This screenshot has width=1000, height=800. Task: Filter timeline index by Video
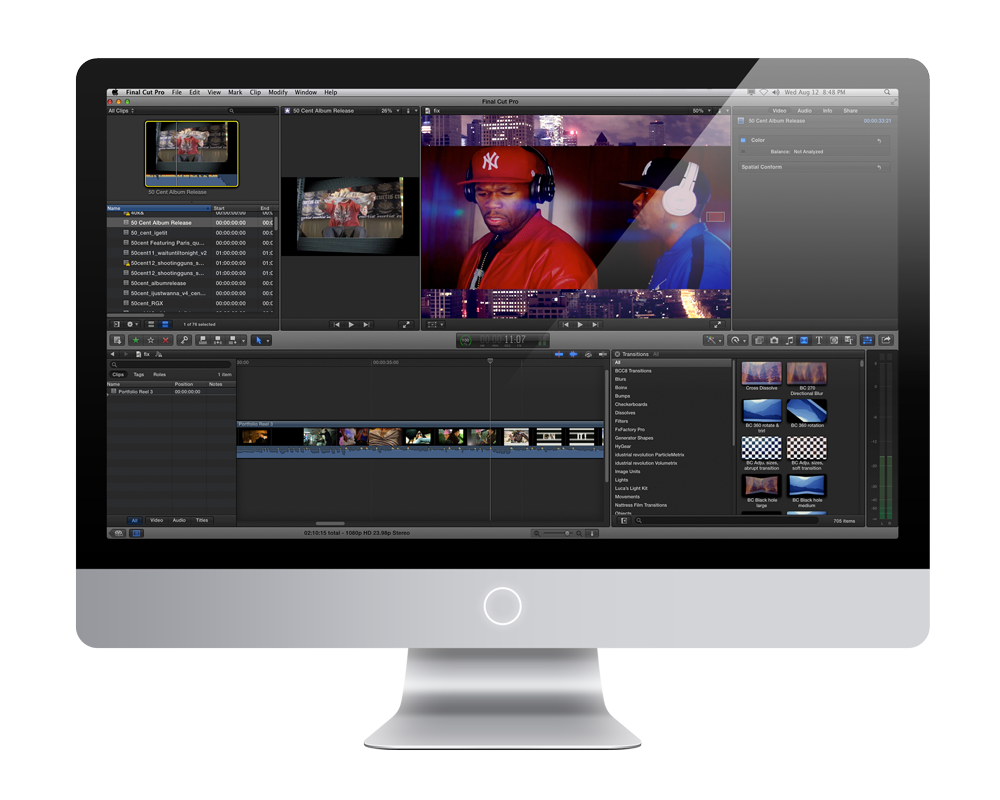[x=156, y=521]
